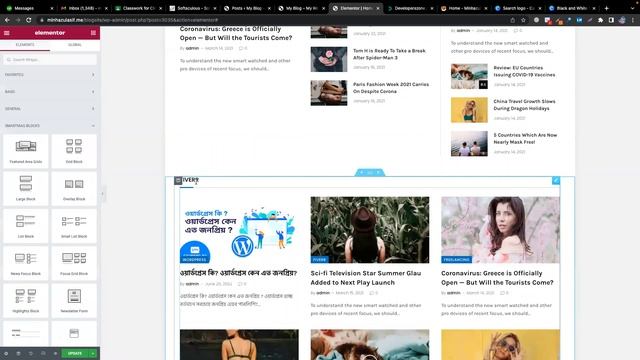Bookmark this page with star icon
Viewport: 640px width, 360px height.
[523, 20]
